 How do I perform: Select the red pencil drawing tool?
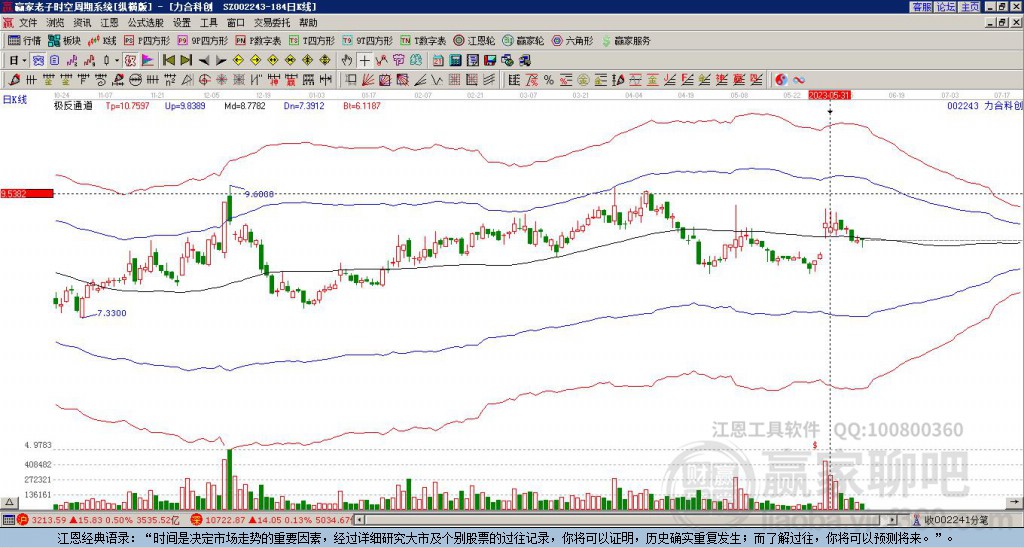coord(13,80)
